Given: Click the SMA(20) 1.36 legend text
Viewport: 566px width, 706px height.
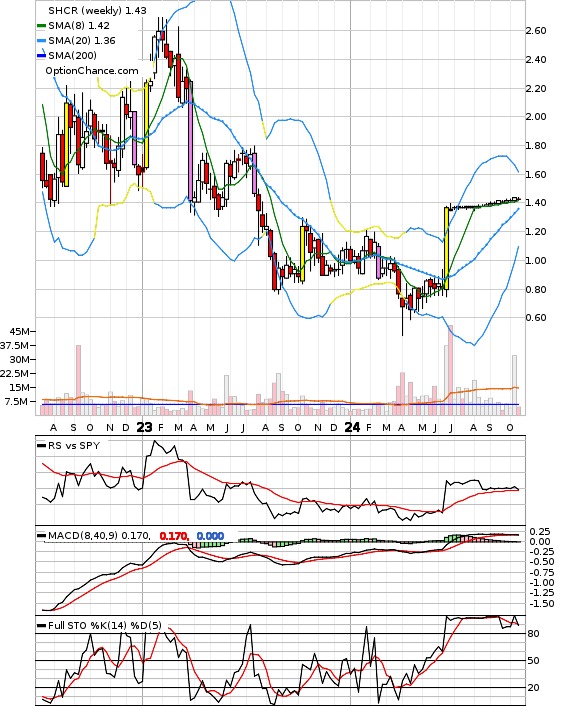Looking at the screenshot, I should coord(82,41).
